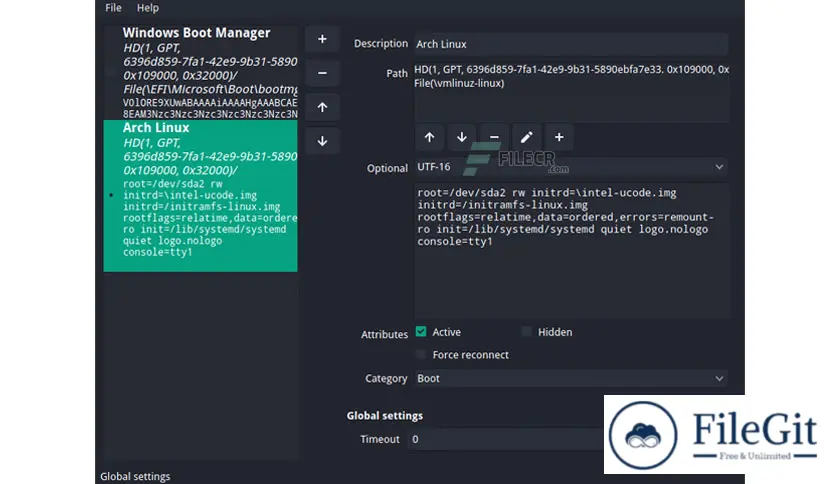Move the boot entry up in list
836x484 pixels.
[x=322, y=107]
